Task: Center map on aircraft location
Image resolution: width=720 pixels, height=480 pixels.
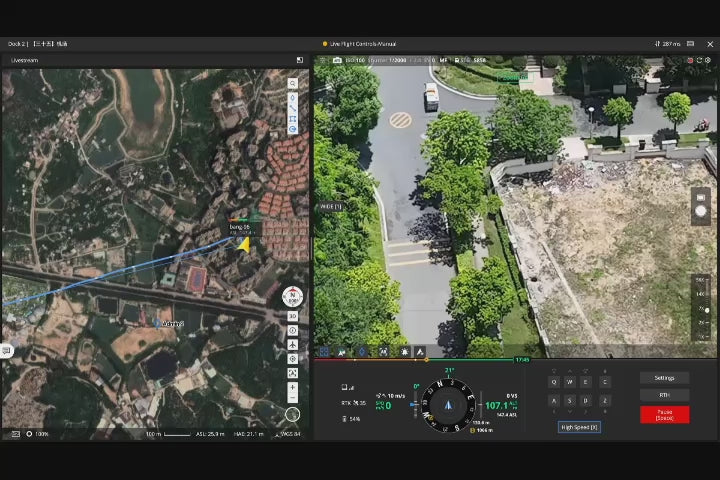Action: (293, 344)
